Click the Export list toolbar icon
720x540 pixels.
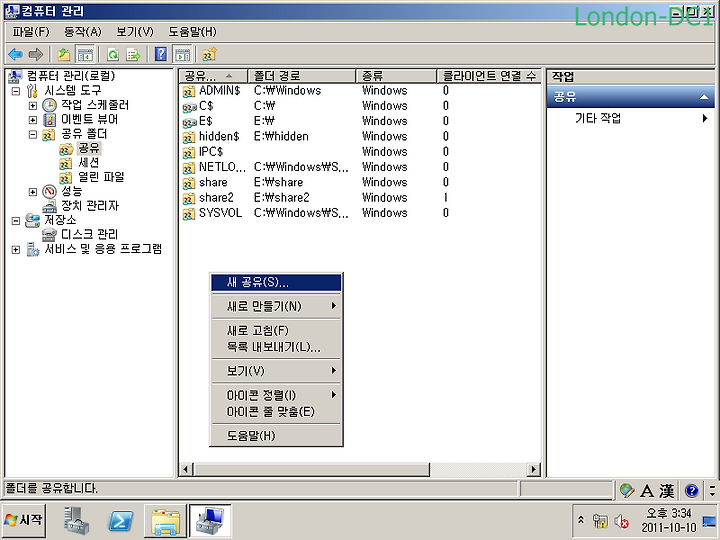[134, 55]
